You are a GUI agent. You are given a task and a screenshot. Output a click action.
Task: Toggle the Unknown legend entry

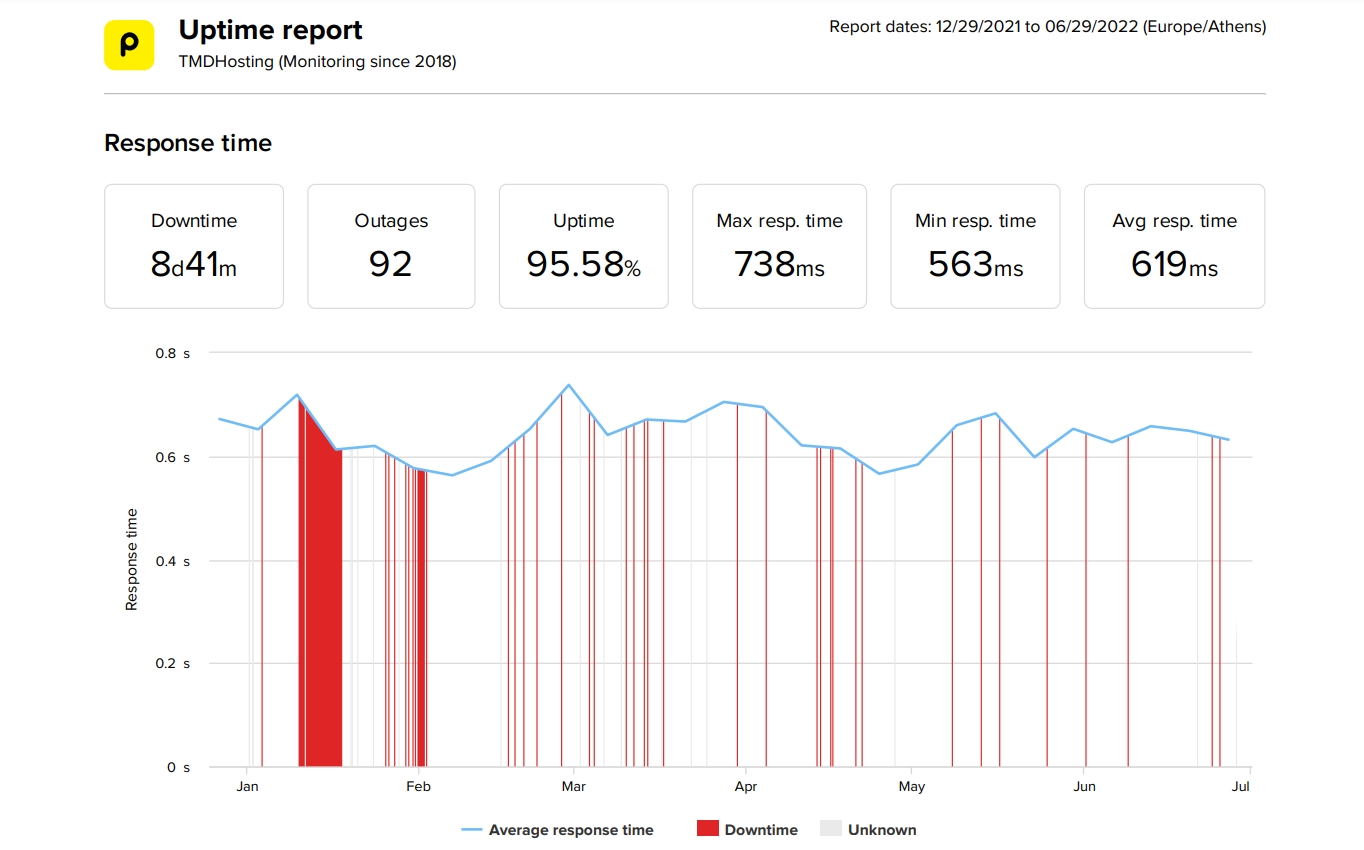tap(868, 830)
